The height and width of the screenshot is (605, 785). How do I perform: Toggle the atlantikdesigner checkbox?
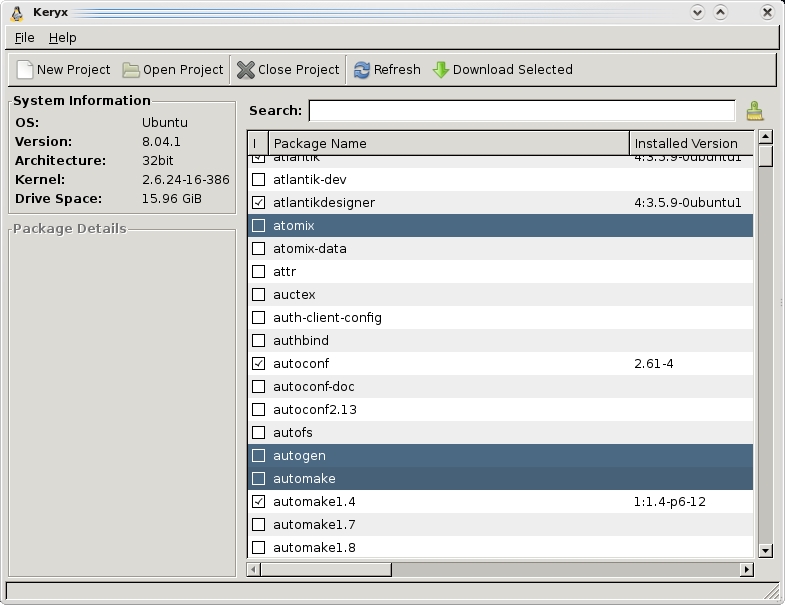point(259,203)
